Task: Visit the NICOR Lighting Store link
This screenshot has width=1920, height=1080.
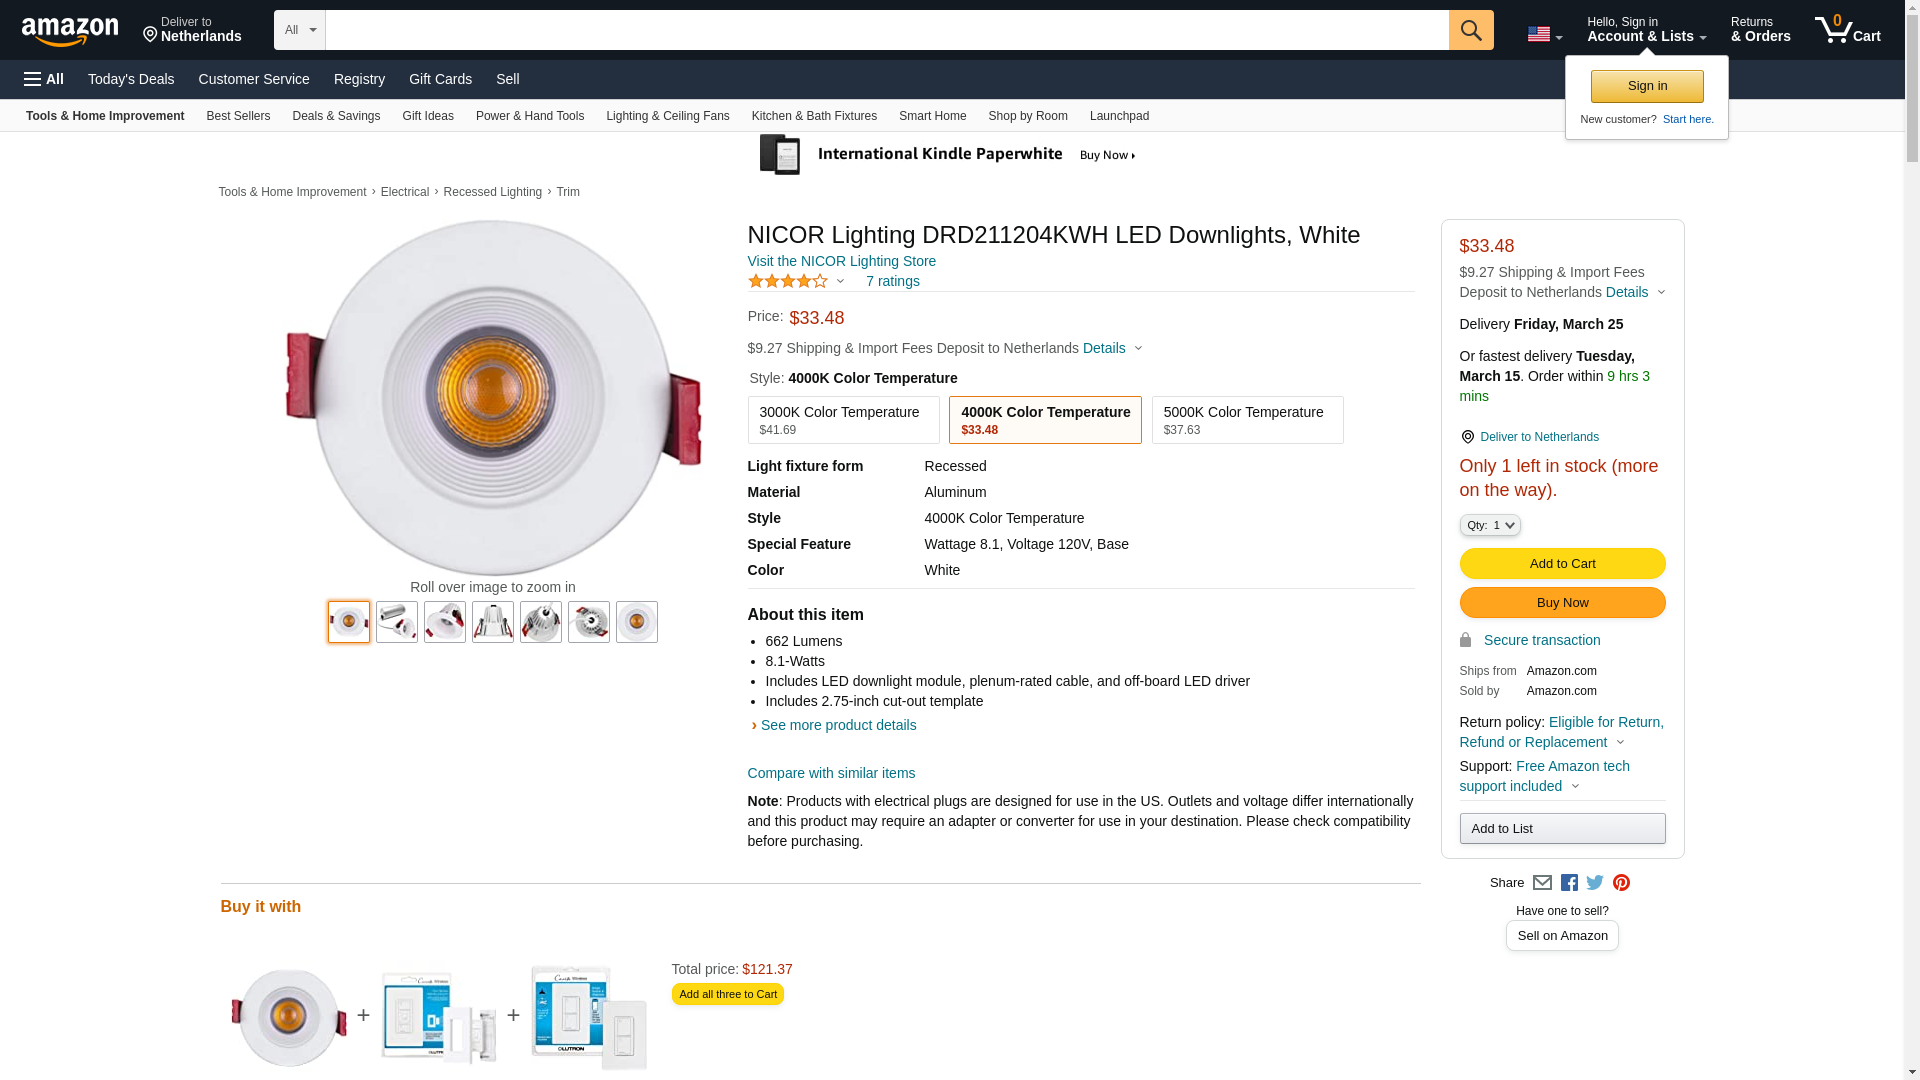Action: [x=841, y=261]
